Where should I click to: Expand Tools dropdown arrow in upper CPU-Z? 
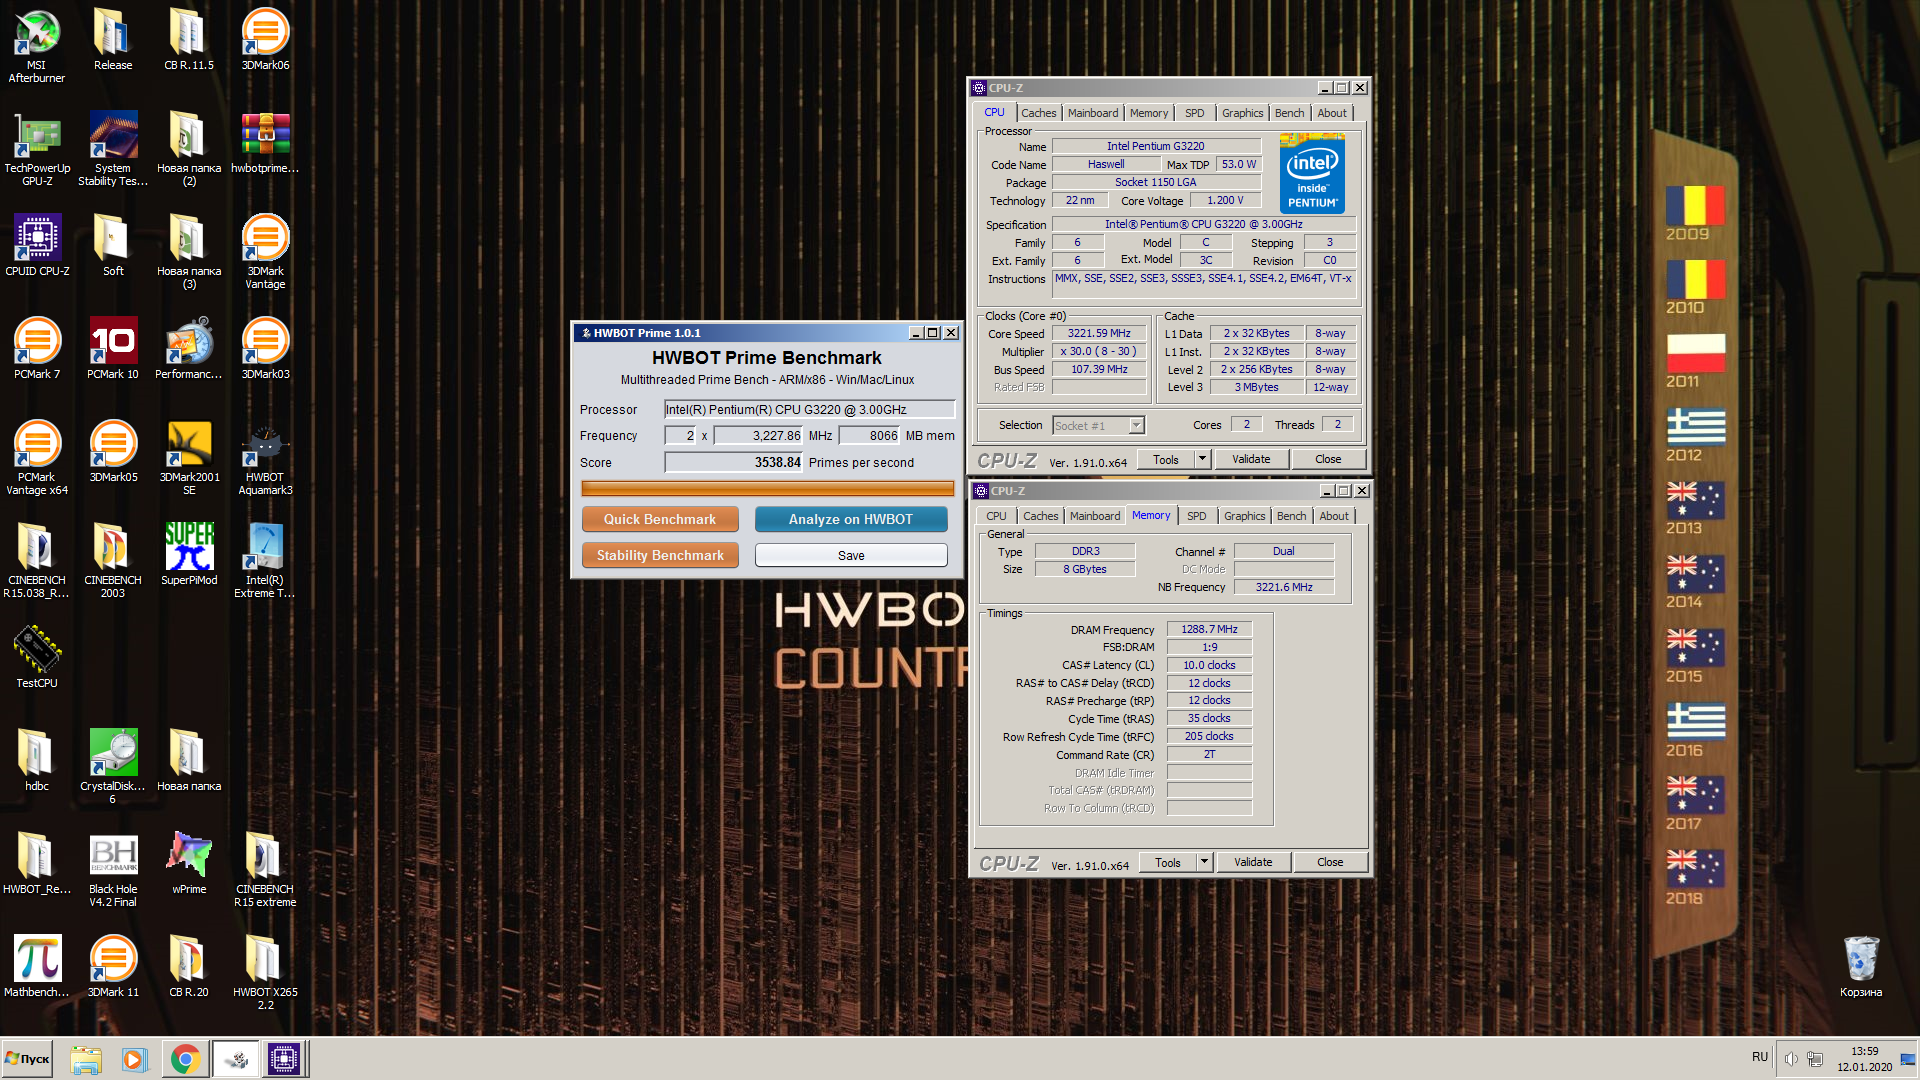pyautogui.click(x=1203, y=459)
